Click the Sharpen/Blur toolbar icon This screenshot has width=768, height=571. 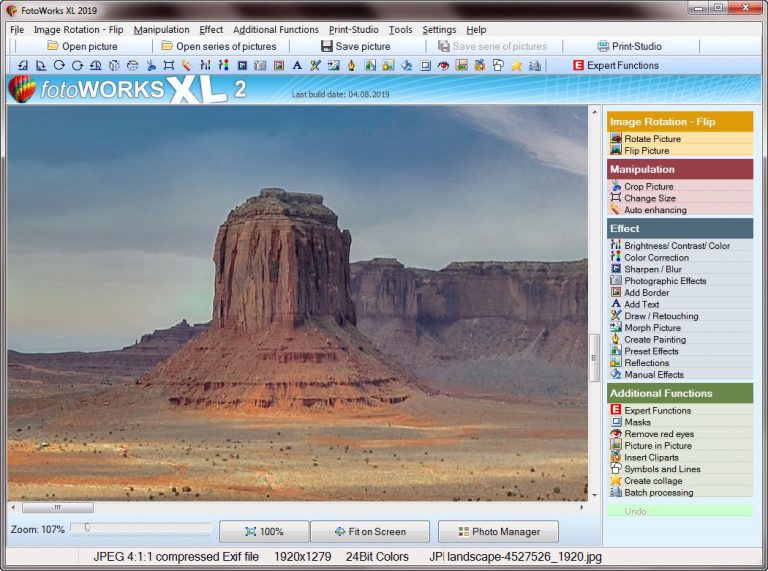242,65
